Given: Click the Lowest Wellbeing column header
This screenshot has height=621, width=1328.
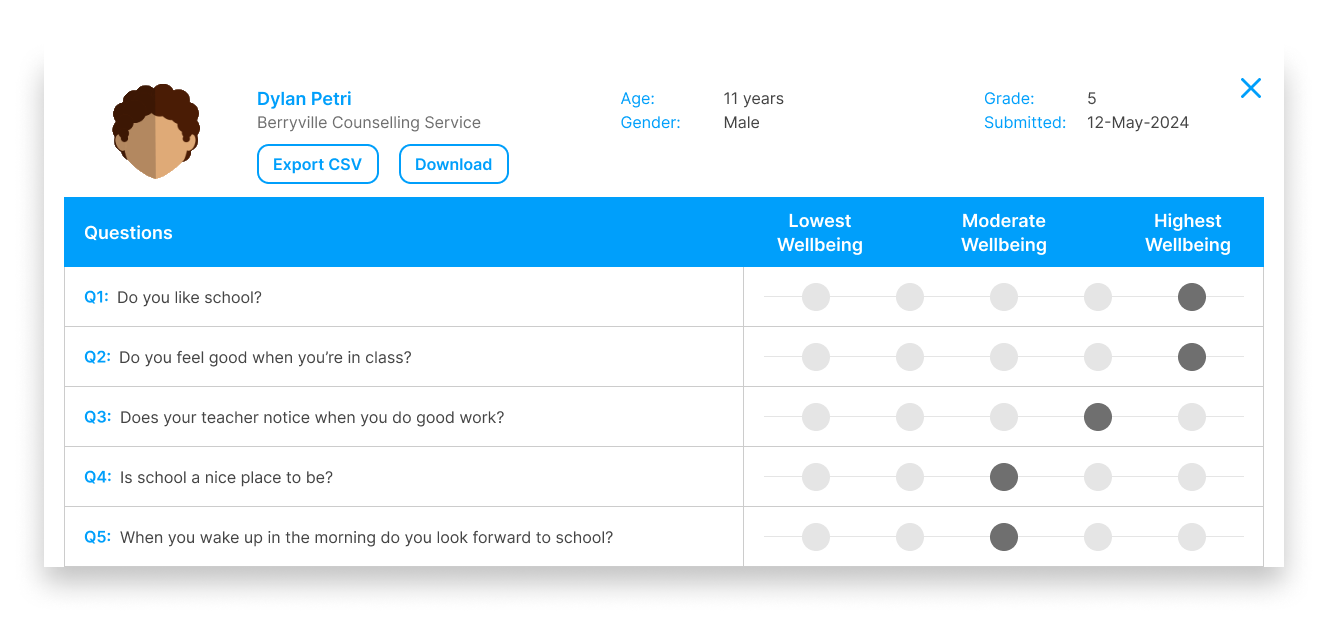Looking at the screenshot, I should [819, 232].
